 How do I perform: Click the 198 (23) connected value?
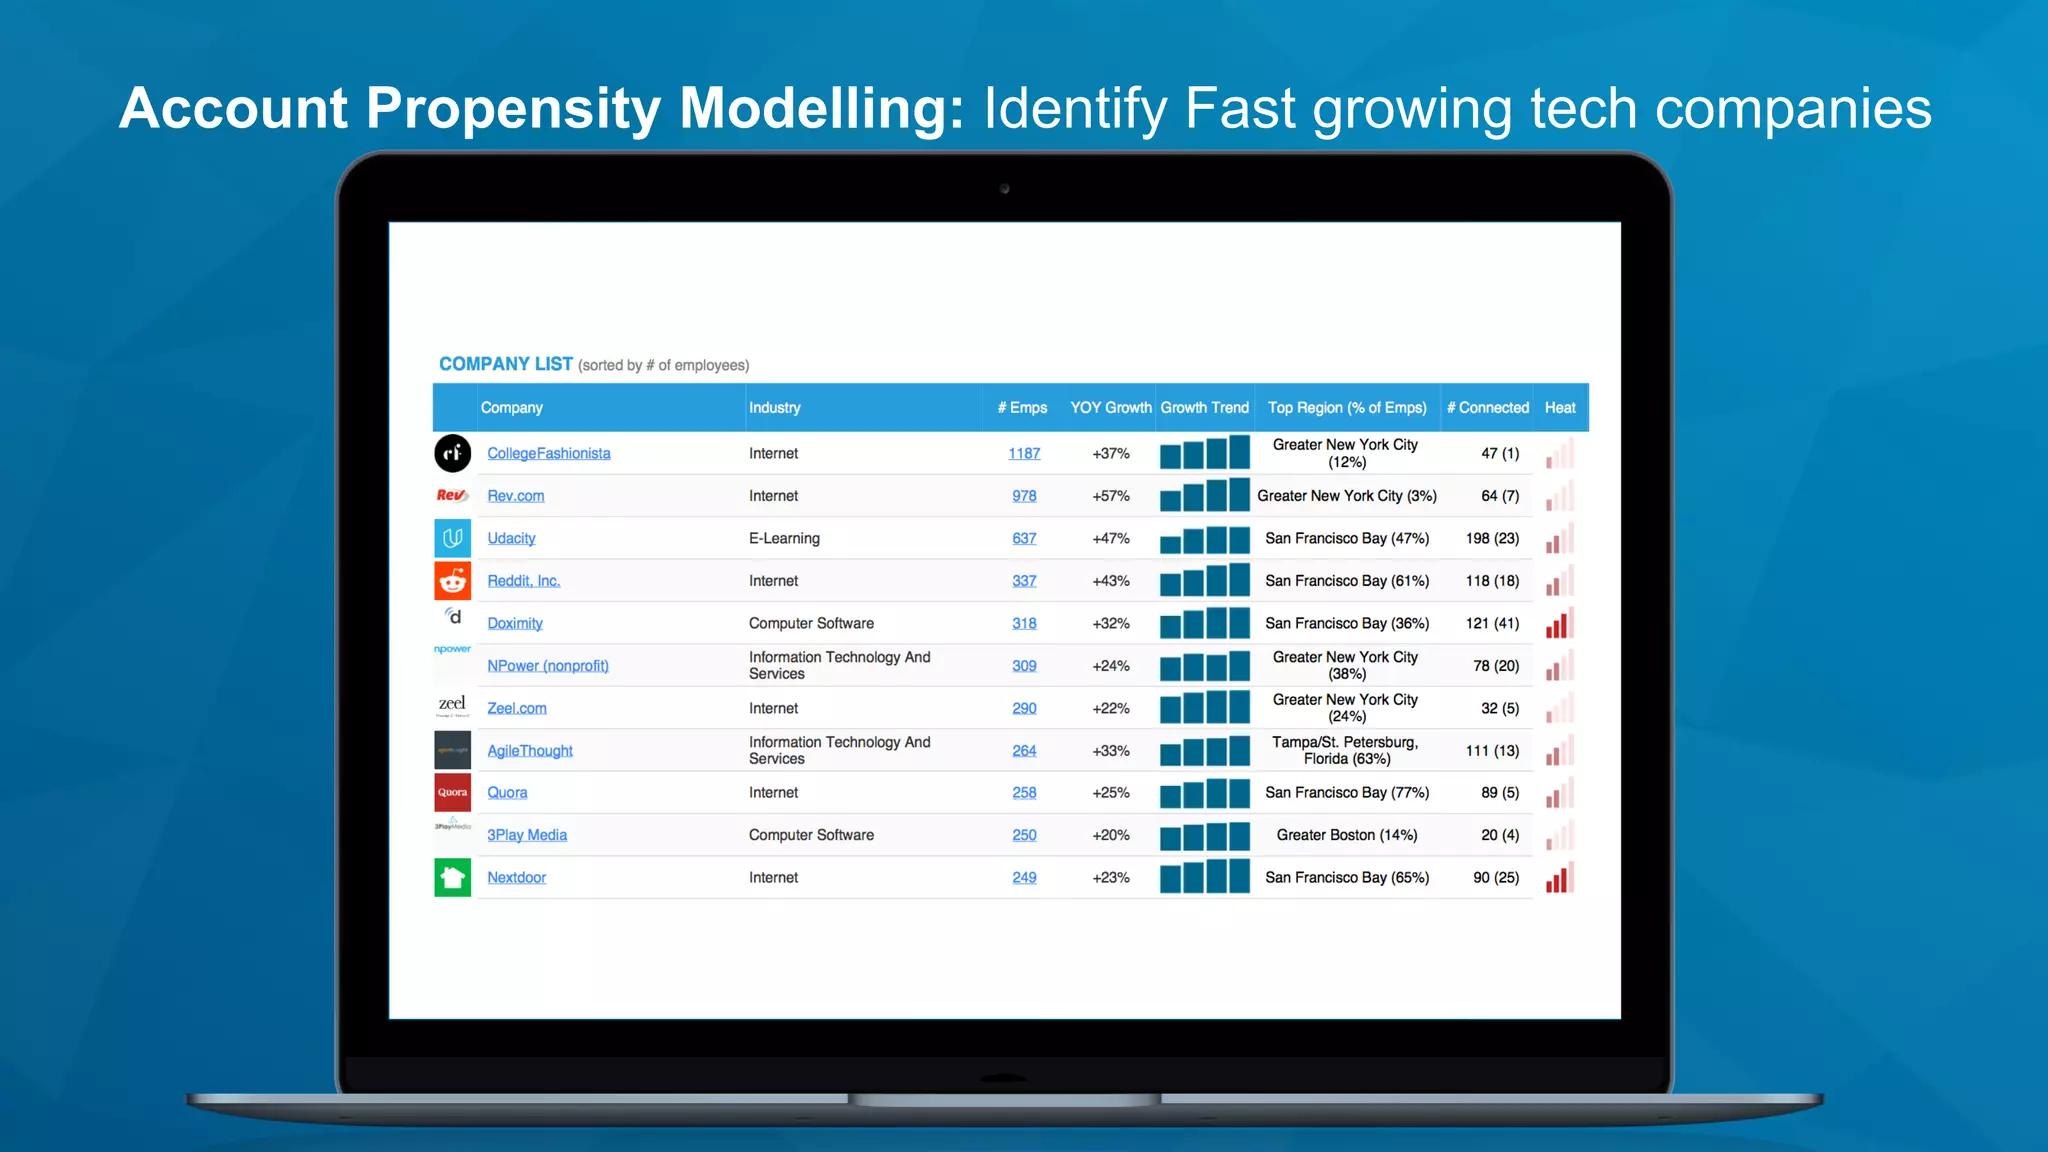click(1492, 538)
